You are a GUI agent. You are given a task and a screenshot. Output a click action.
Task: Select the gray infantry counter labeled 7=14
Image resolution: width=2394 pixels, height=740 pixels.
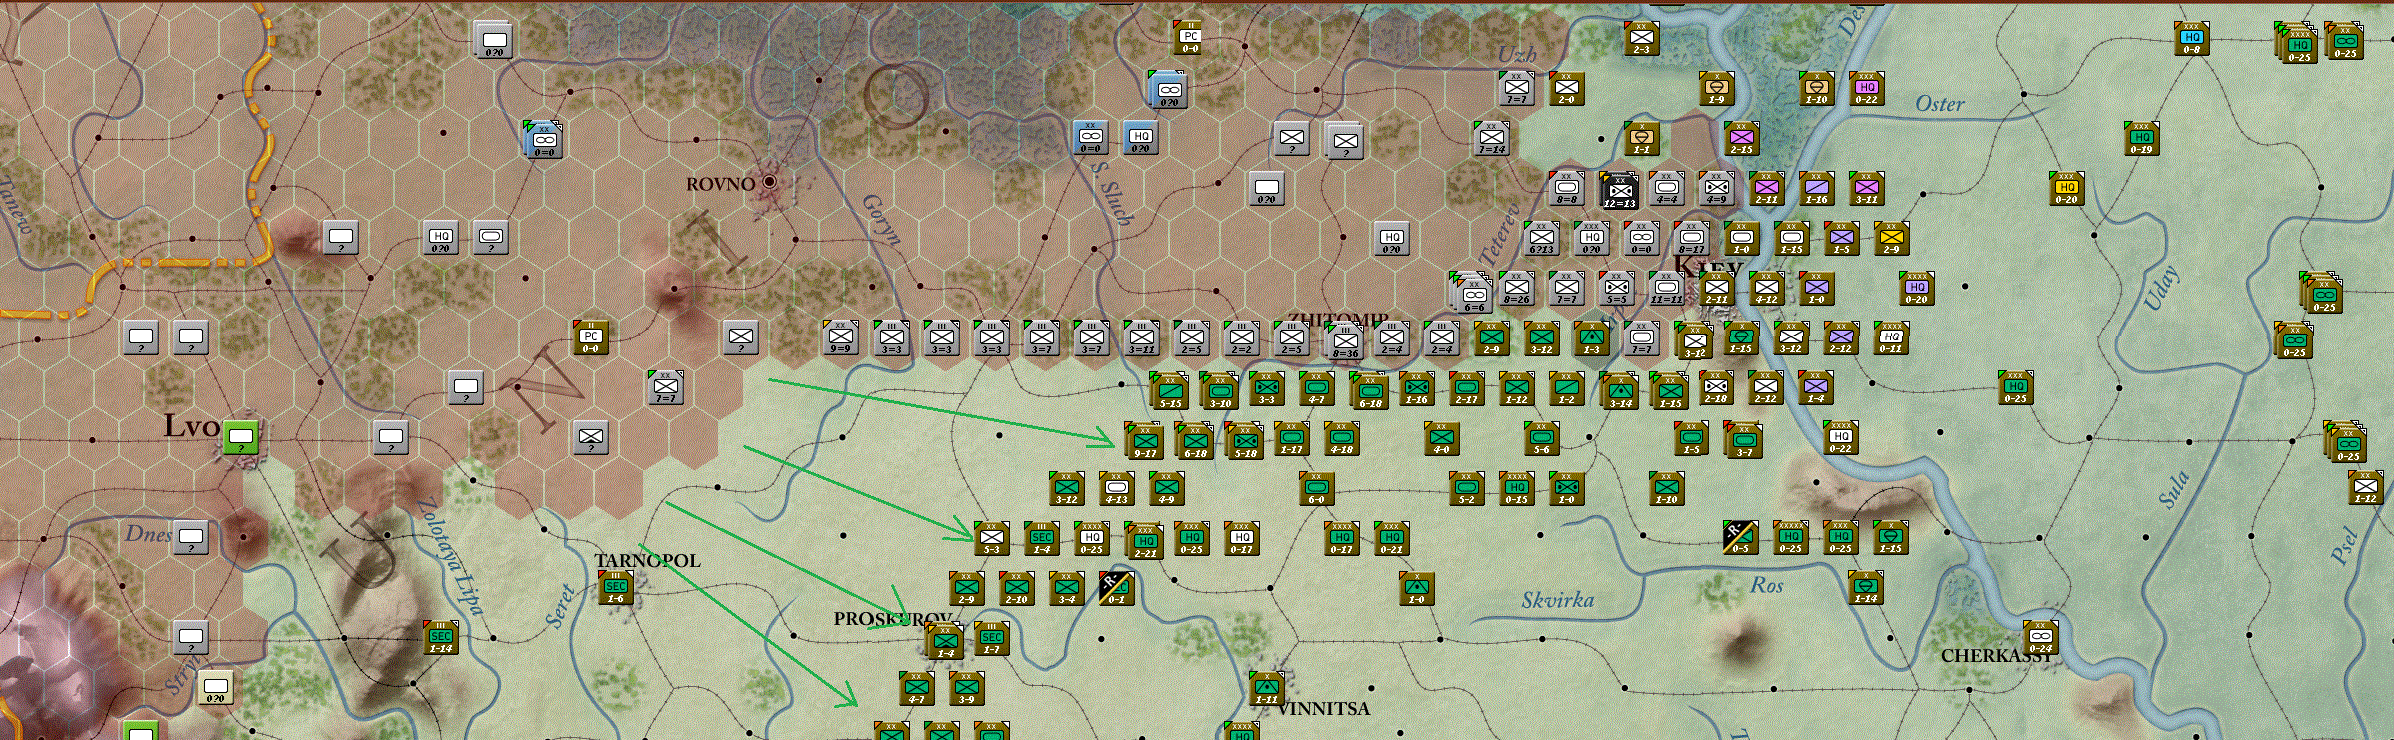click(1491, 138)
